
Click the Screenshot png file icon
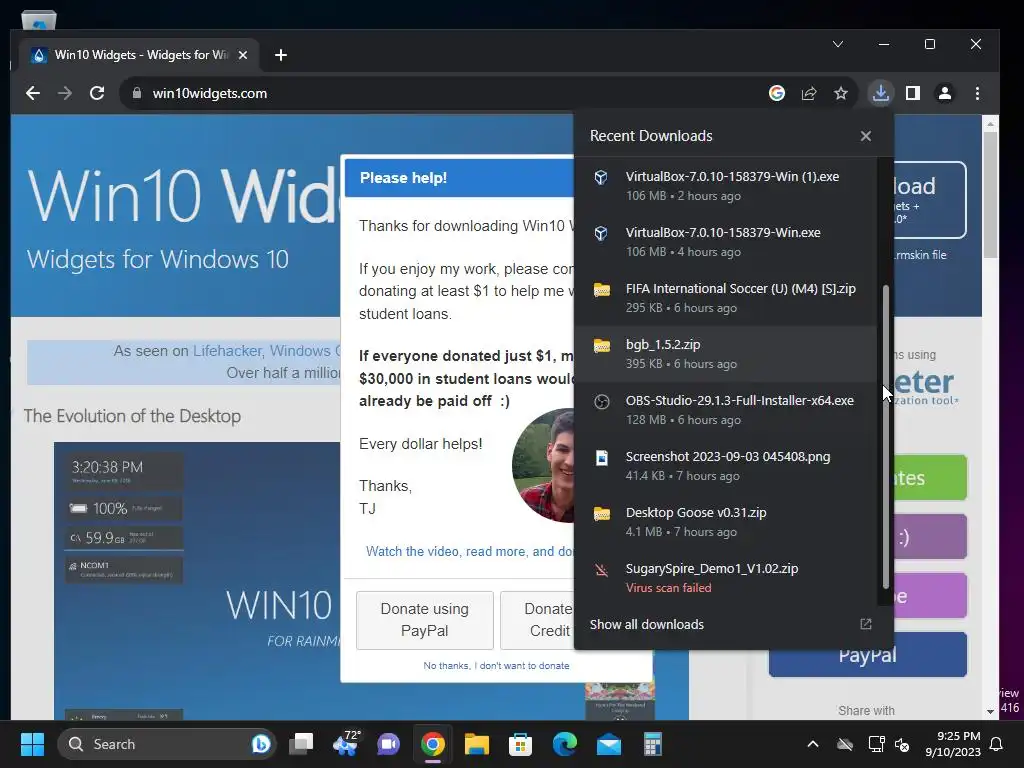601,458
